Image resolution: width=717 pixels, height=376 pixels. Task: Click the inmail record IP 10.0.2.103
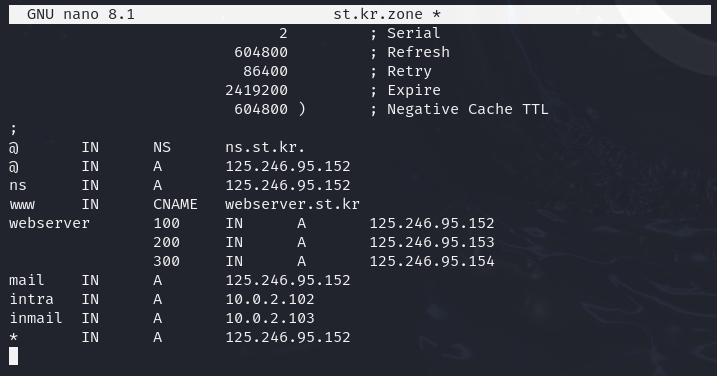click(x=270, y=318)
